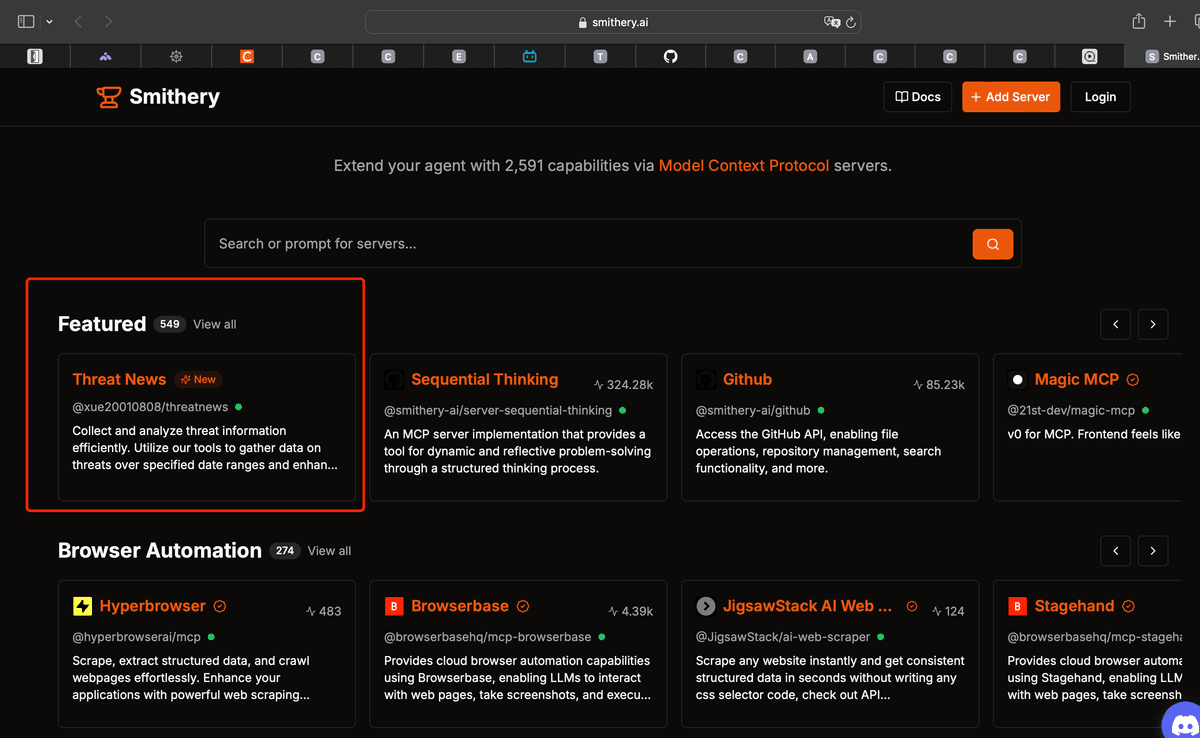The height and width of the screenshot is (738, 1200).
Task: Click the Stagehand red B icon
Action: pyautogui.click(x=1018, y=606)
